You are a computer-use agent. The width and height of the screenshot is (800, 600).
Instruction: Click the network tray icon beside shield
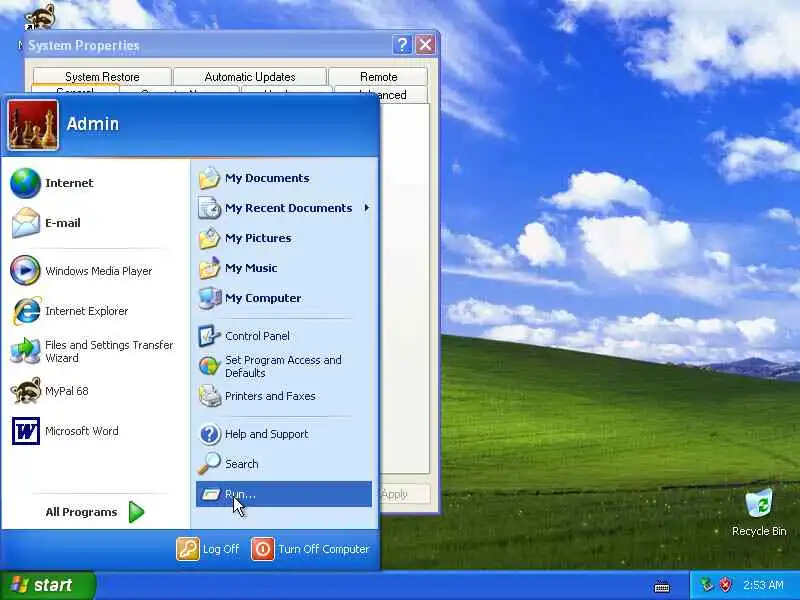(x=707, y=585)
